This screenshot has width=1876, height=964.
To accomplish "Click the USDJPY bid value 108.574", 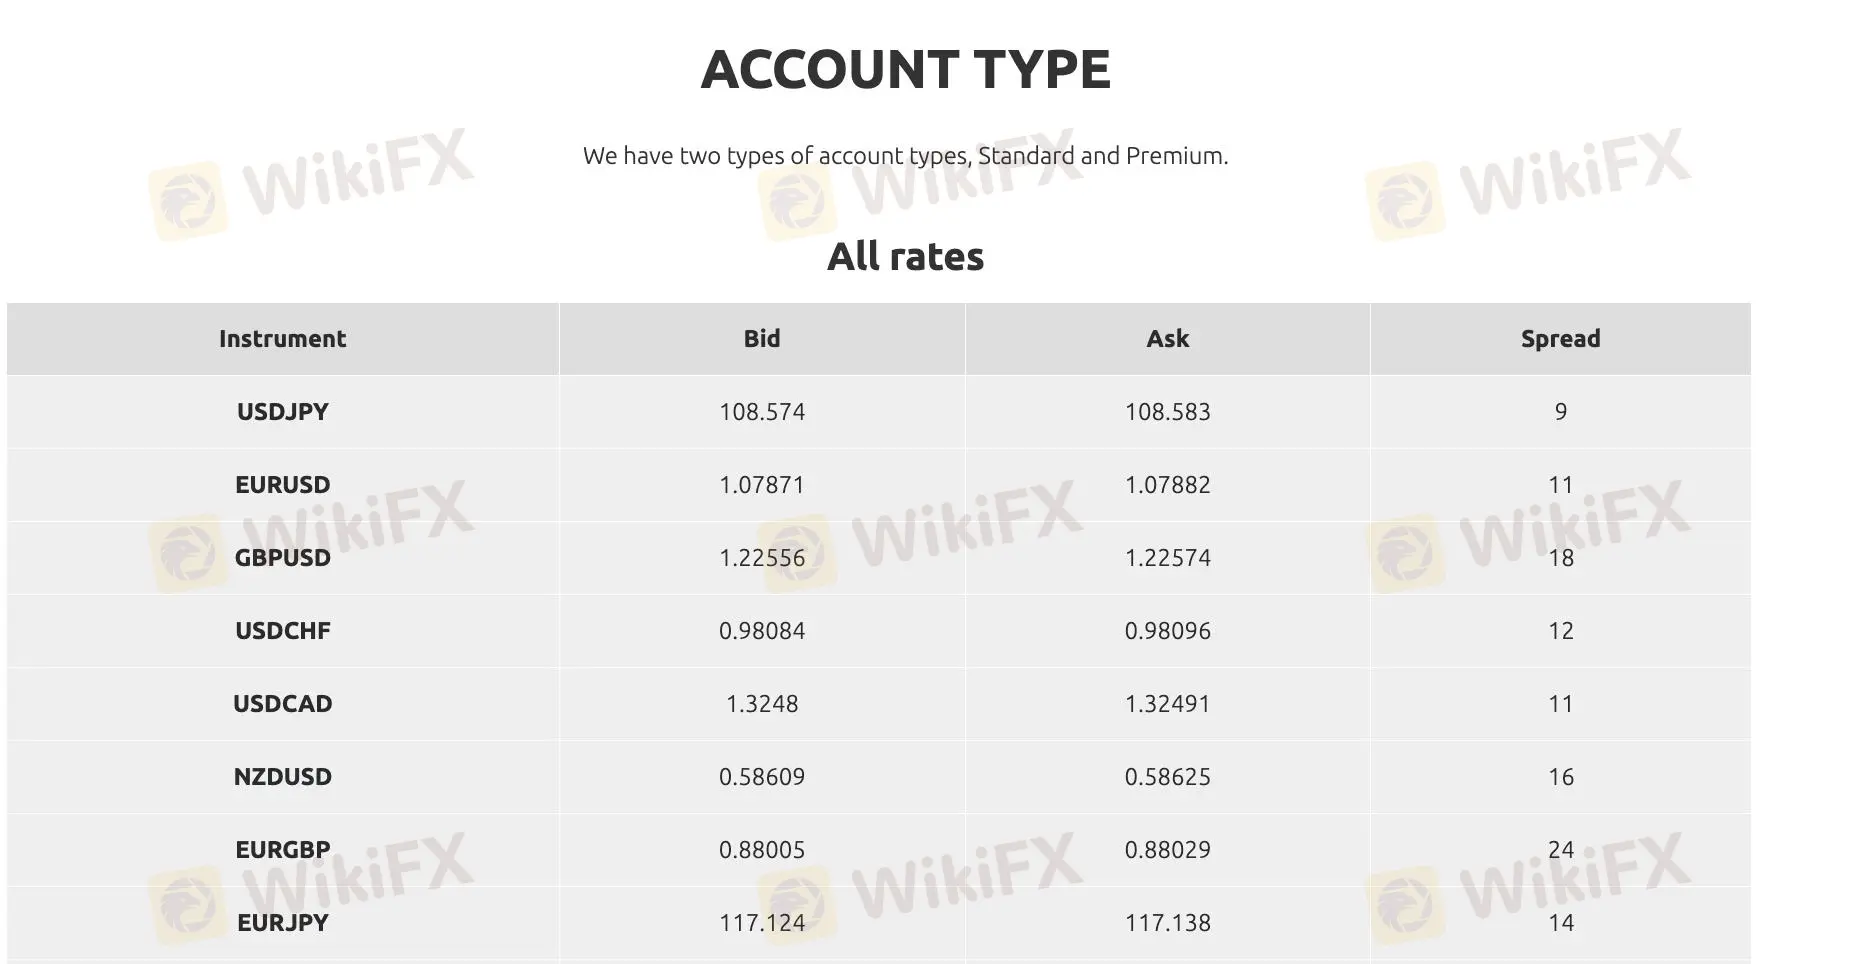I will click(x=762, y=412).
